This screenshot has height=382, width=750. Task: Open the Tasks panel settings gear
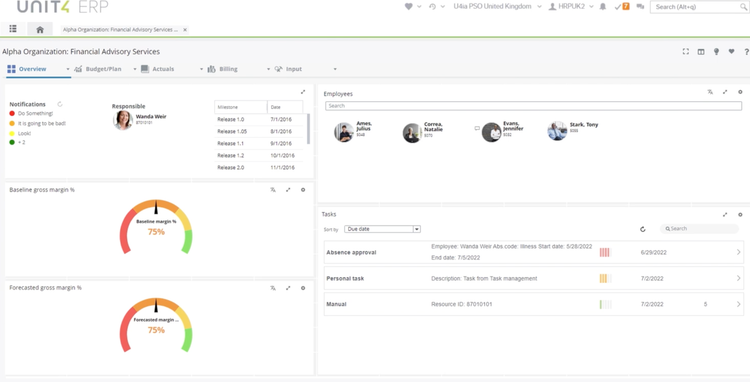pyautogui.click(x=740, y=215)
